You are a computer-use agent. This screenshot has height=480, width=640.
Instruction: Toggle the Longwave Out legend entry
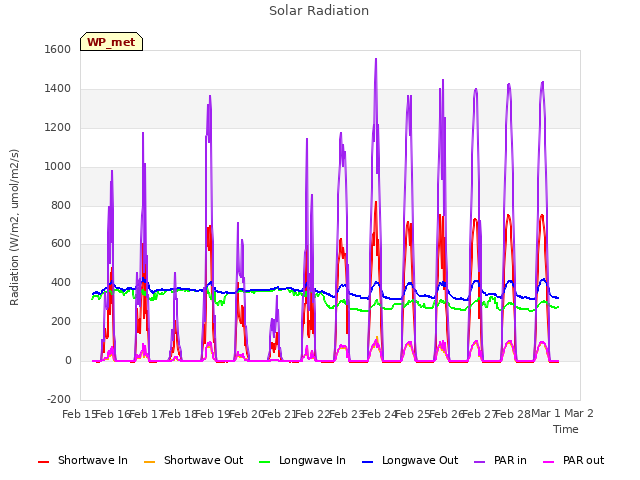coord(410,460)
